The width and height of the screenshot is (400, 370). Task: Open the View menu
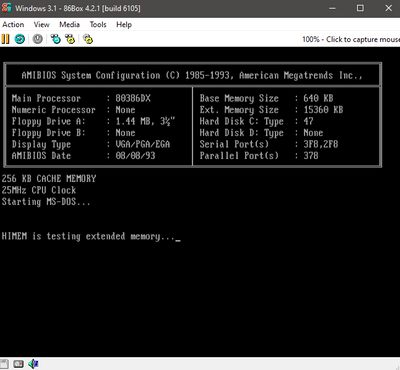click(x=41, y=25)
